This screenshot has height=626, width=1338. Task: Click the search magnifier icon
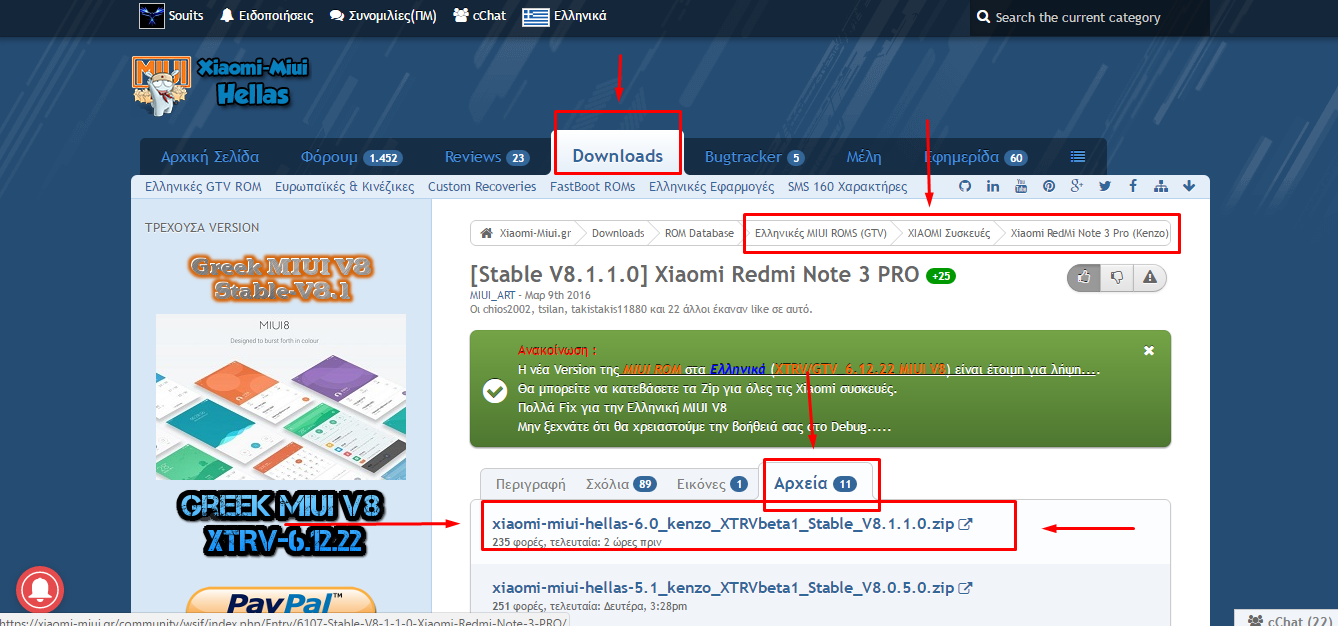[x=984, y=17]
